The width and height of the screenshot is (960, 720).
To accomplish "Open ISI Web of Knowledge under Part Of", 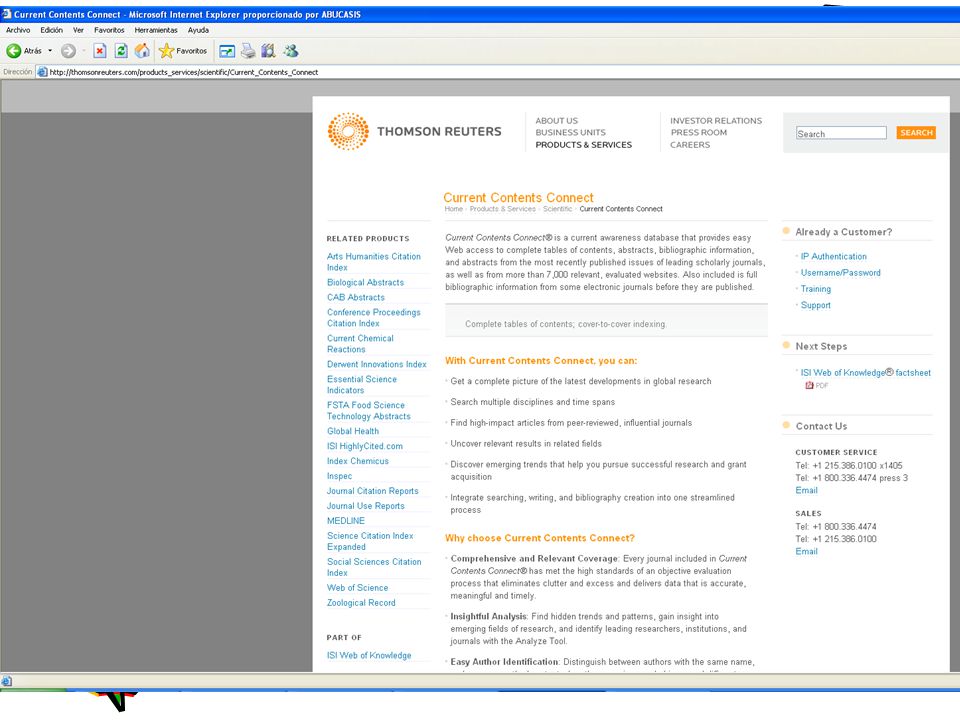I will click(x=369, y=656).
